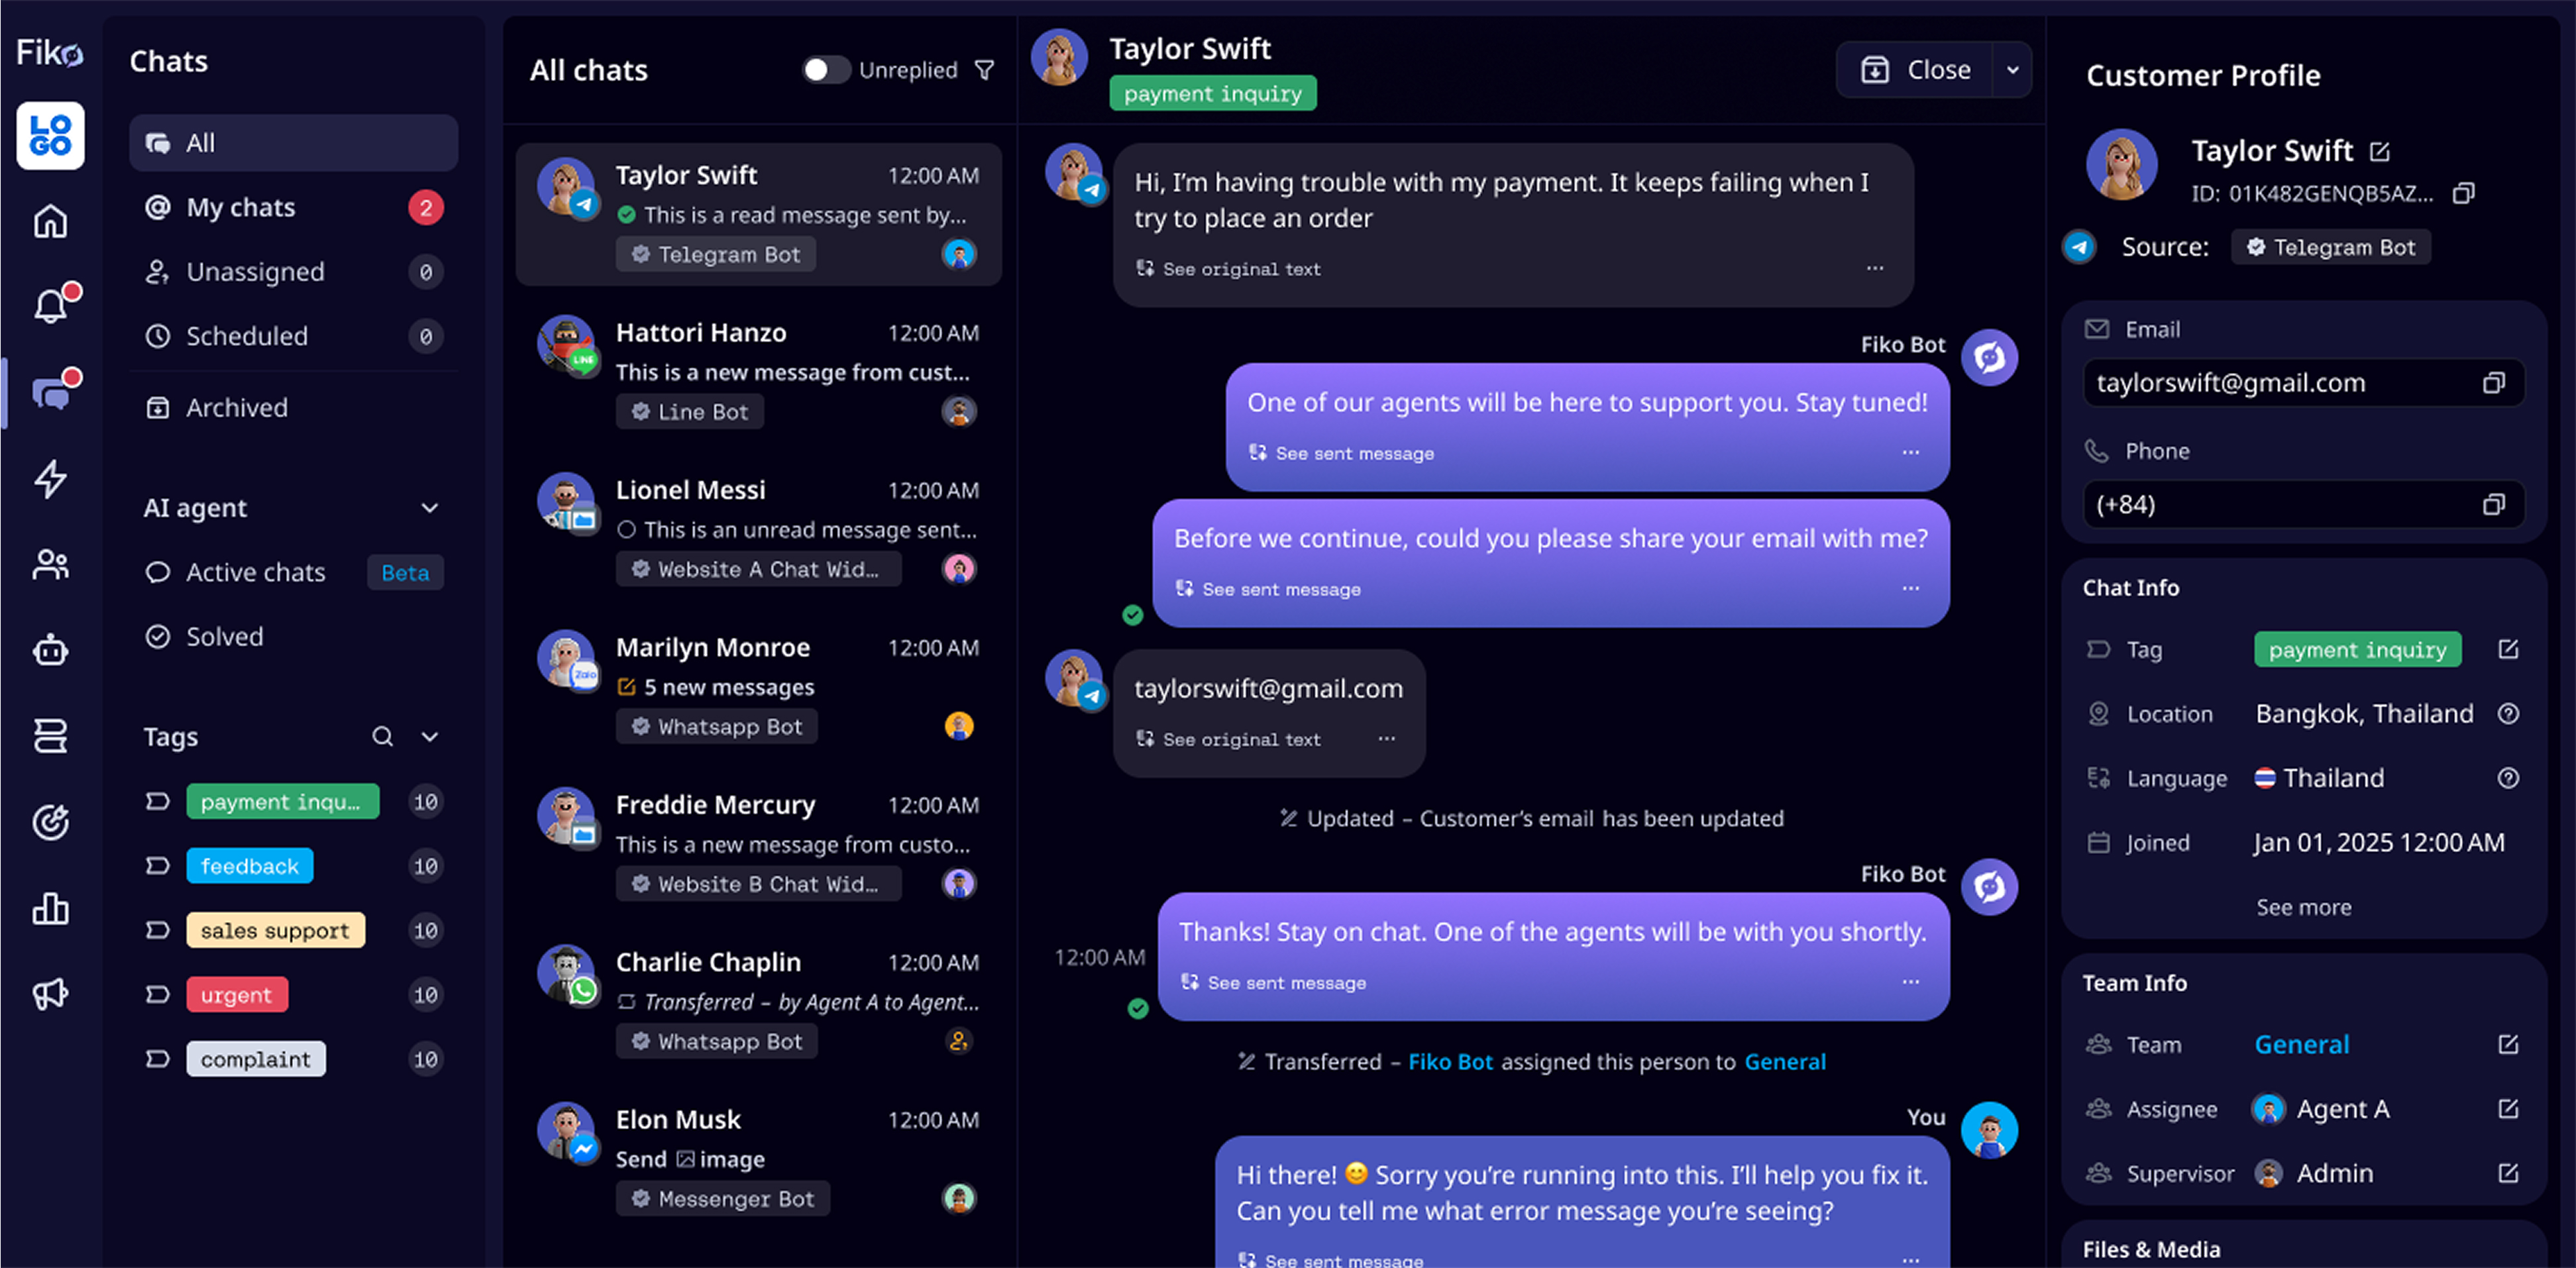
Task: Select My chats in the sidebar
Action: pyautogui.click(x=240, y=207)
